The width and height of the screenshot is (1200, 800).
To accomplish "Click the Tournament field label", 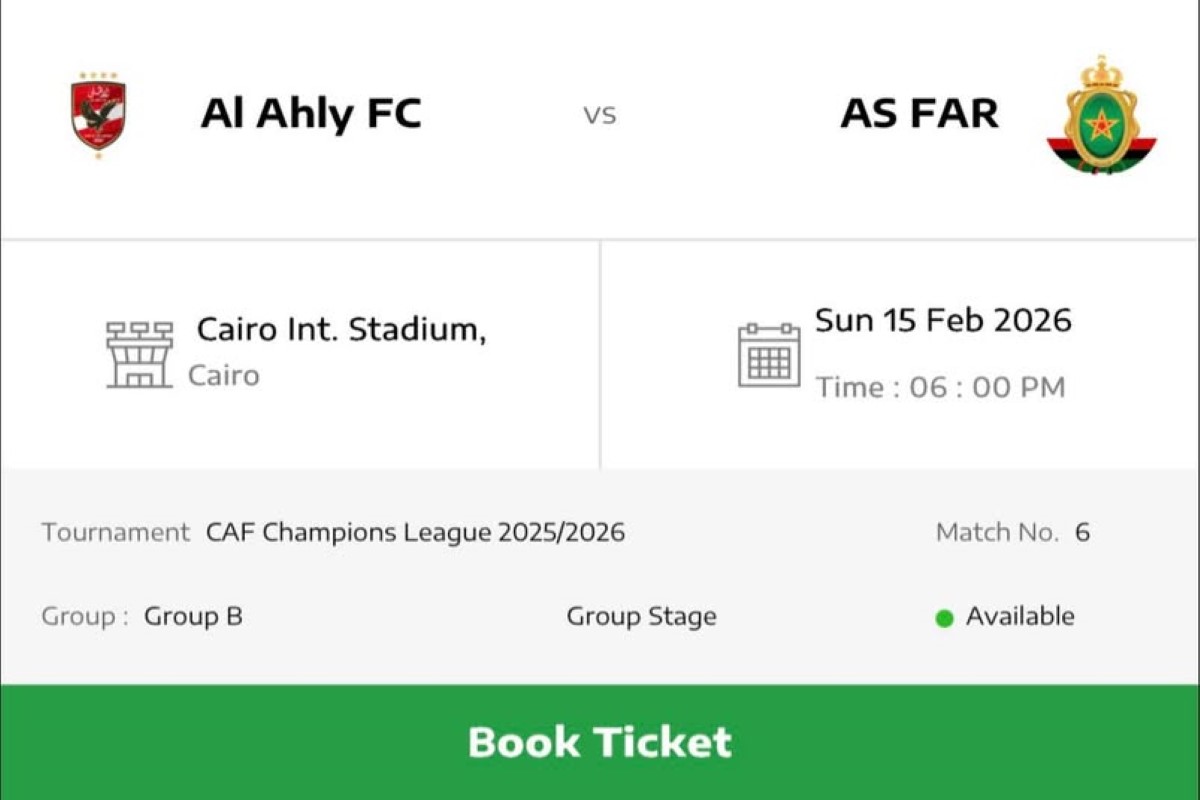I will pos(115,532).
